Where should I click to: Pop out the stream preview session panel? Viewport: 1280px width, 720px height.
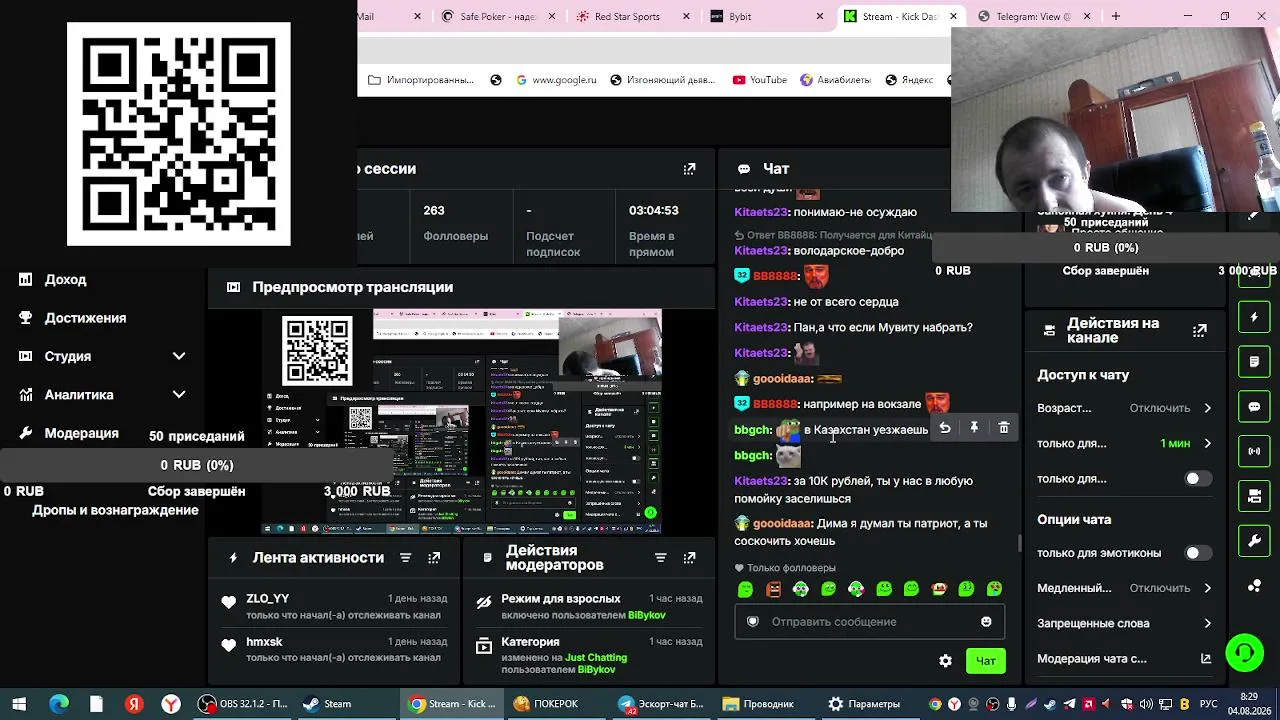coord(689,169)
